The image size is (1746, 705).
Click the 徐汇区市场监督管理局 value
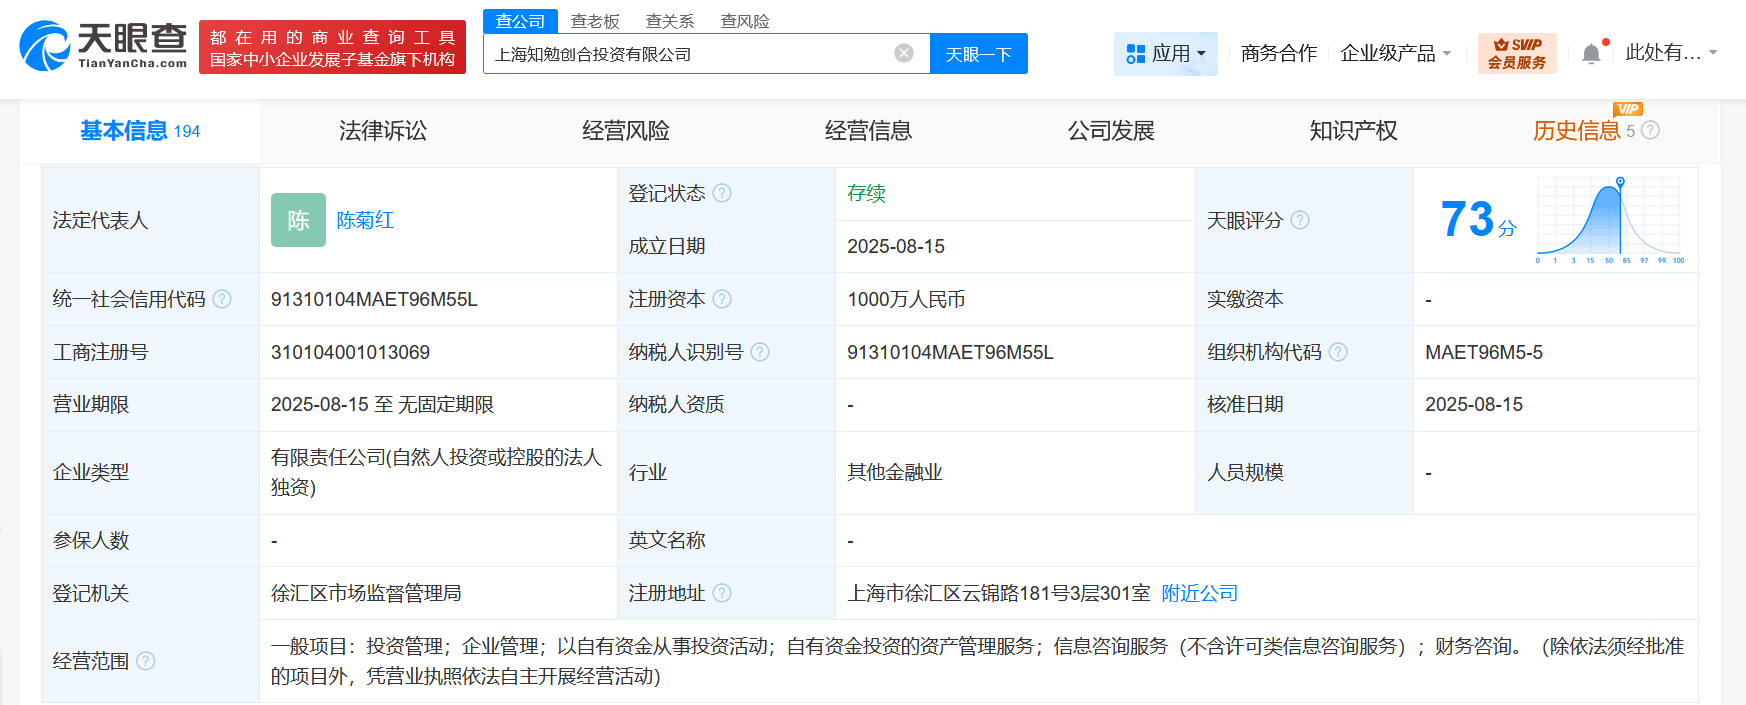point(366,593)
